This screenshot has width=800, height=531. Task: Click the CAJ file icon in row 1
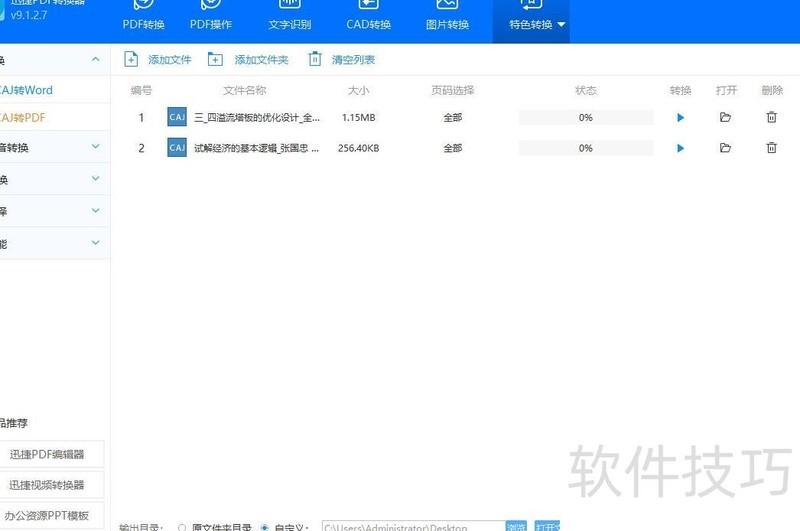pos(177,117)
